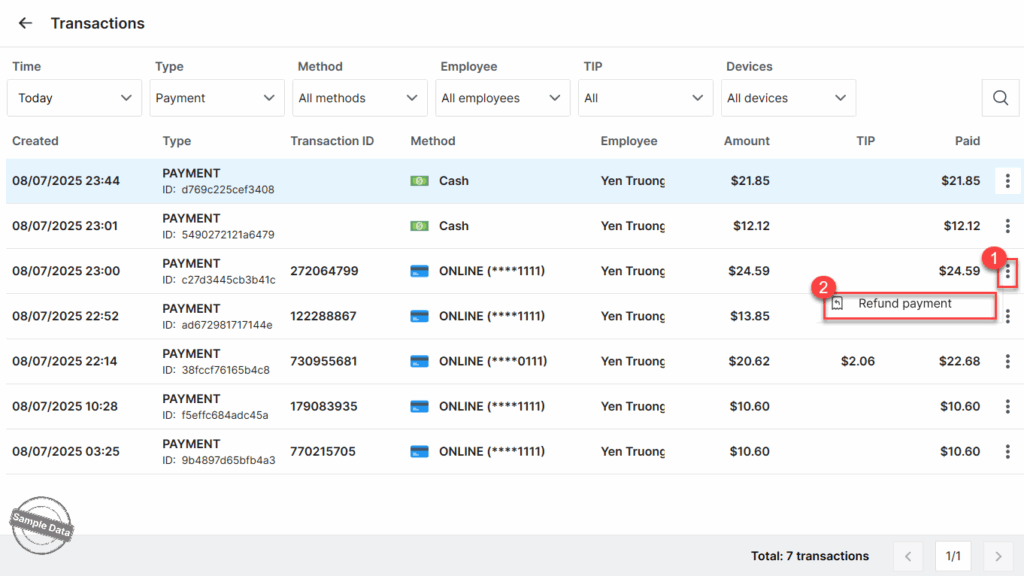This screenshot has width=1024, height=576.
Task: Click the card icon for transaction 179083935
Action: 419,406
